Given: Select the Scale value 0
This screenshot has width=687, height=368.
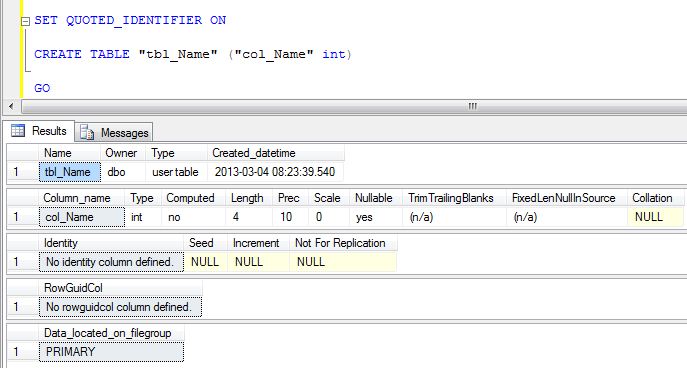Looking at the screenshot, I should tap(329, 217).
